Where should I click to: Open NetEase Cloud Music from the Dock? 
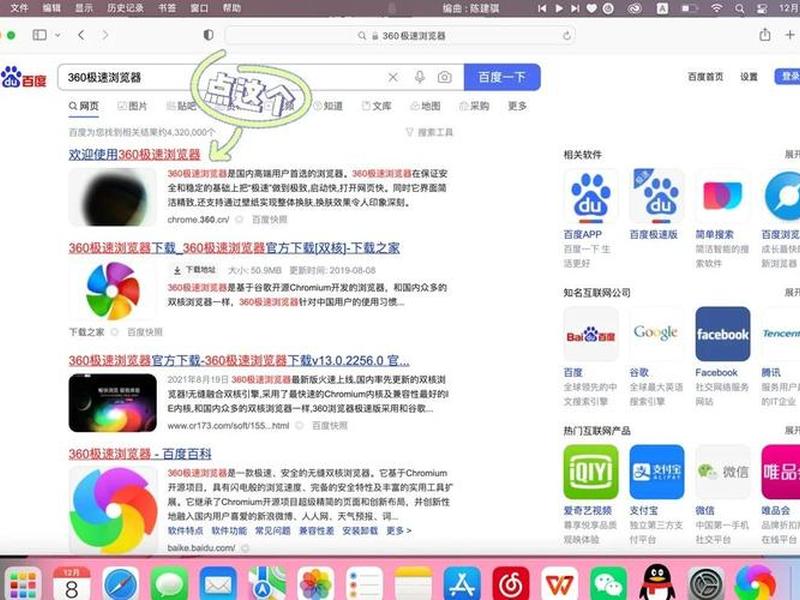coord(511,583)
